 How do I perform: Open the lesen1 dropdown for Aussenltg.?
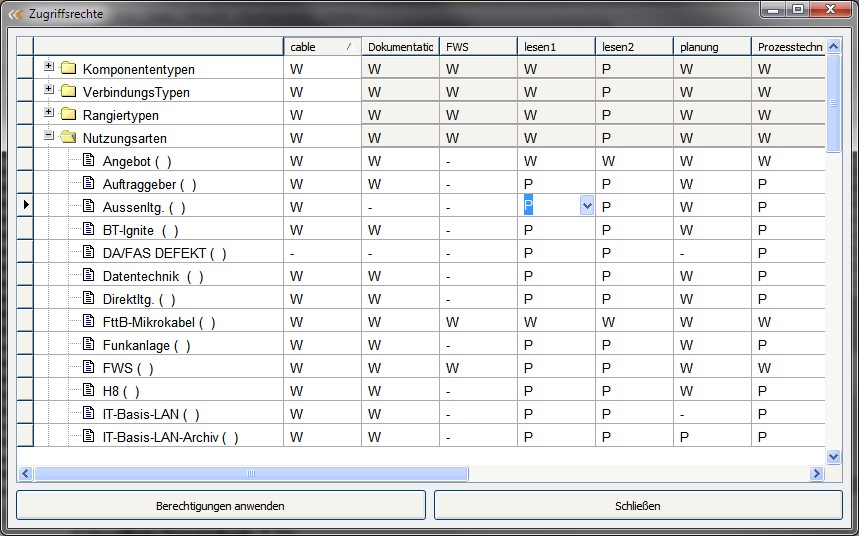tap(587, 206)
